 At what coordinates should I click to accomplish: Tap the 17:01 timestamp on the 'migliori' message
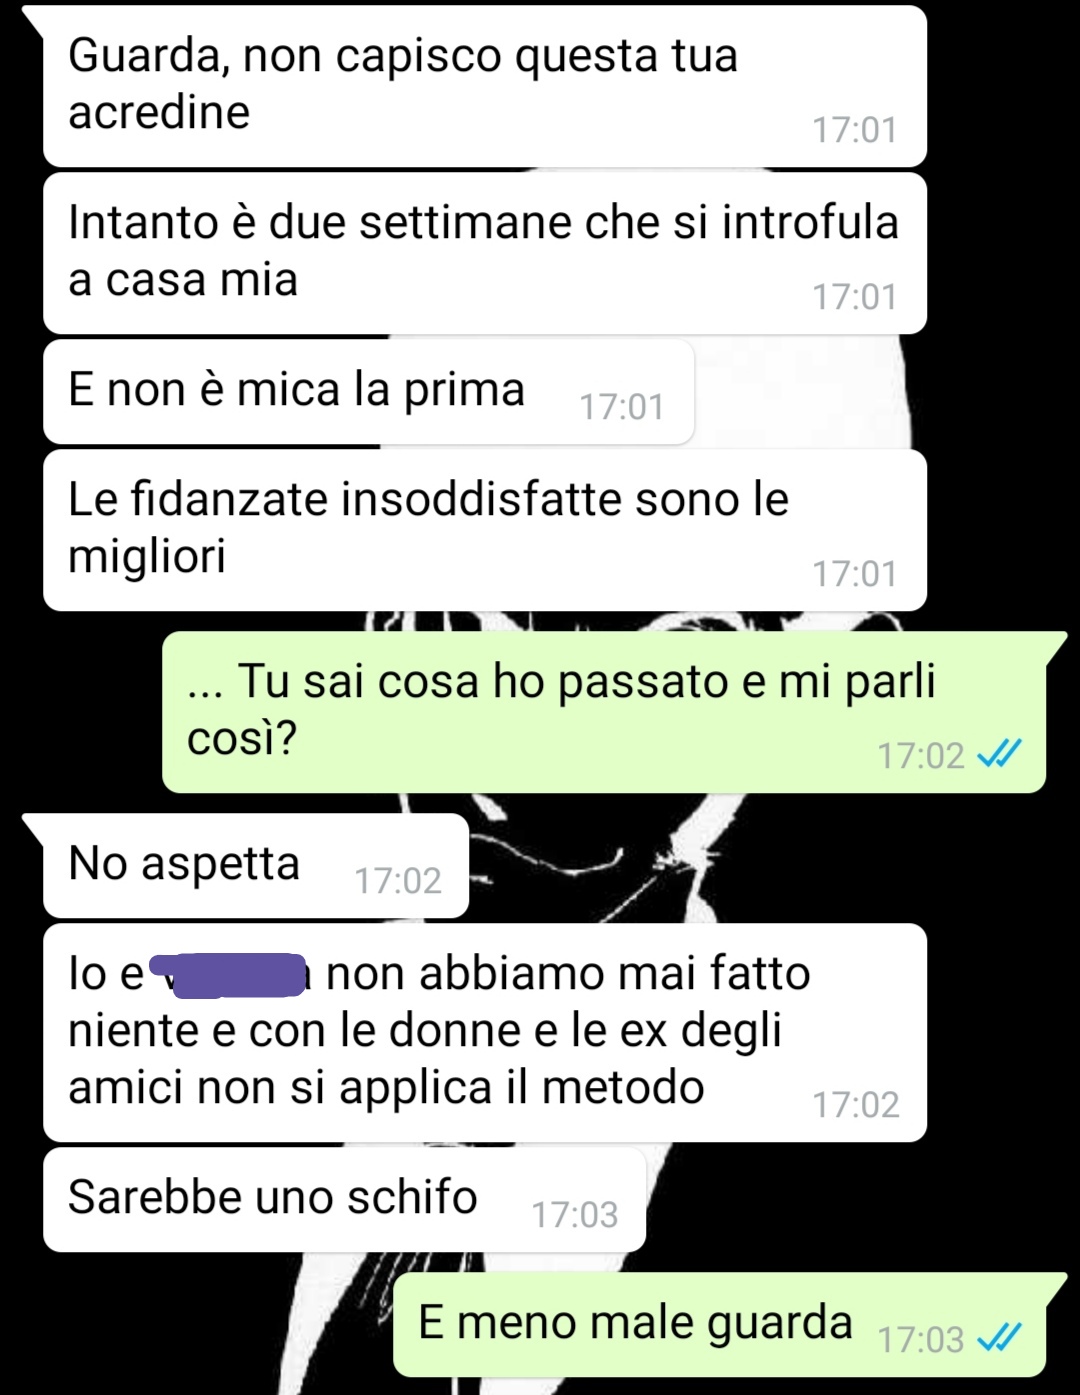click(x=854, y=574)
